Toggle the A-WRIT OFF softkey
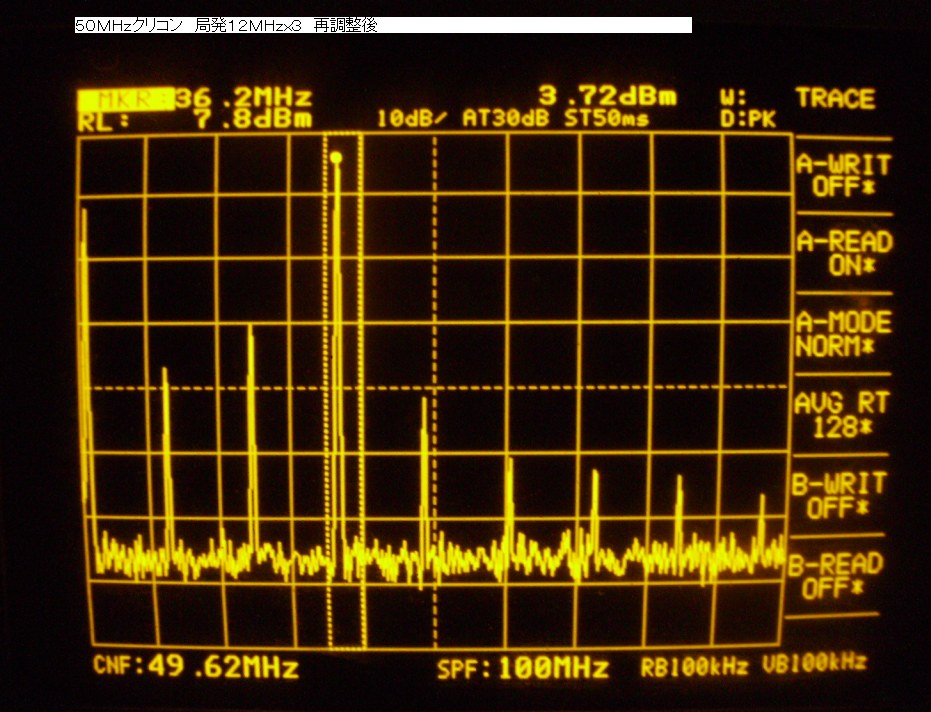Image resolution: width=931 pixels, height=712 pixels. [x=843, y=176]
